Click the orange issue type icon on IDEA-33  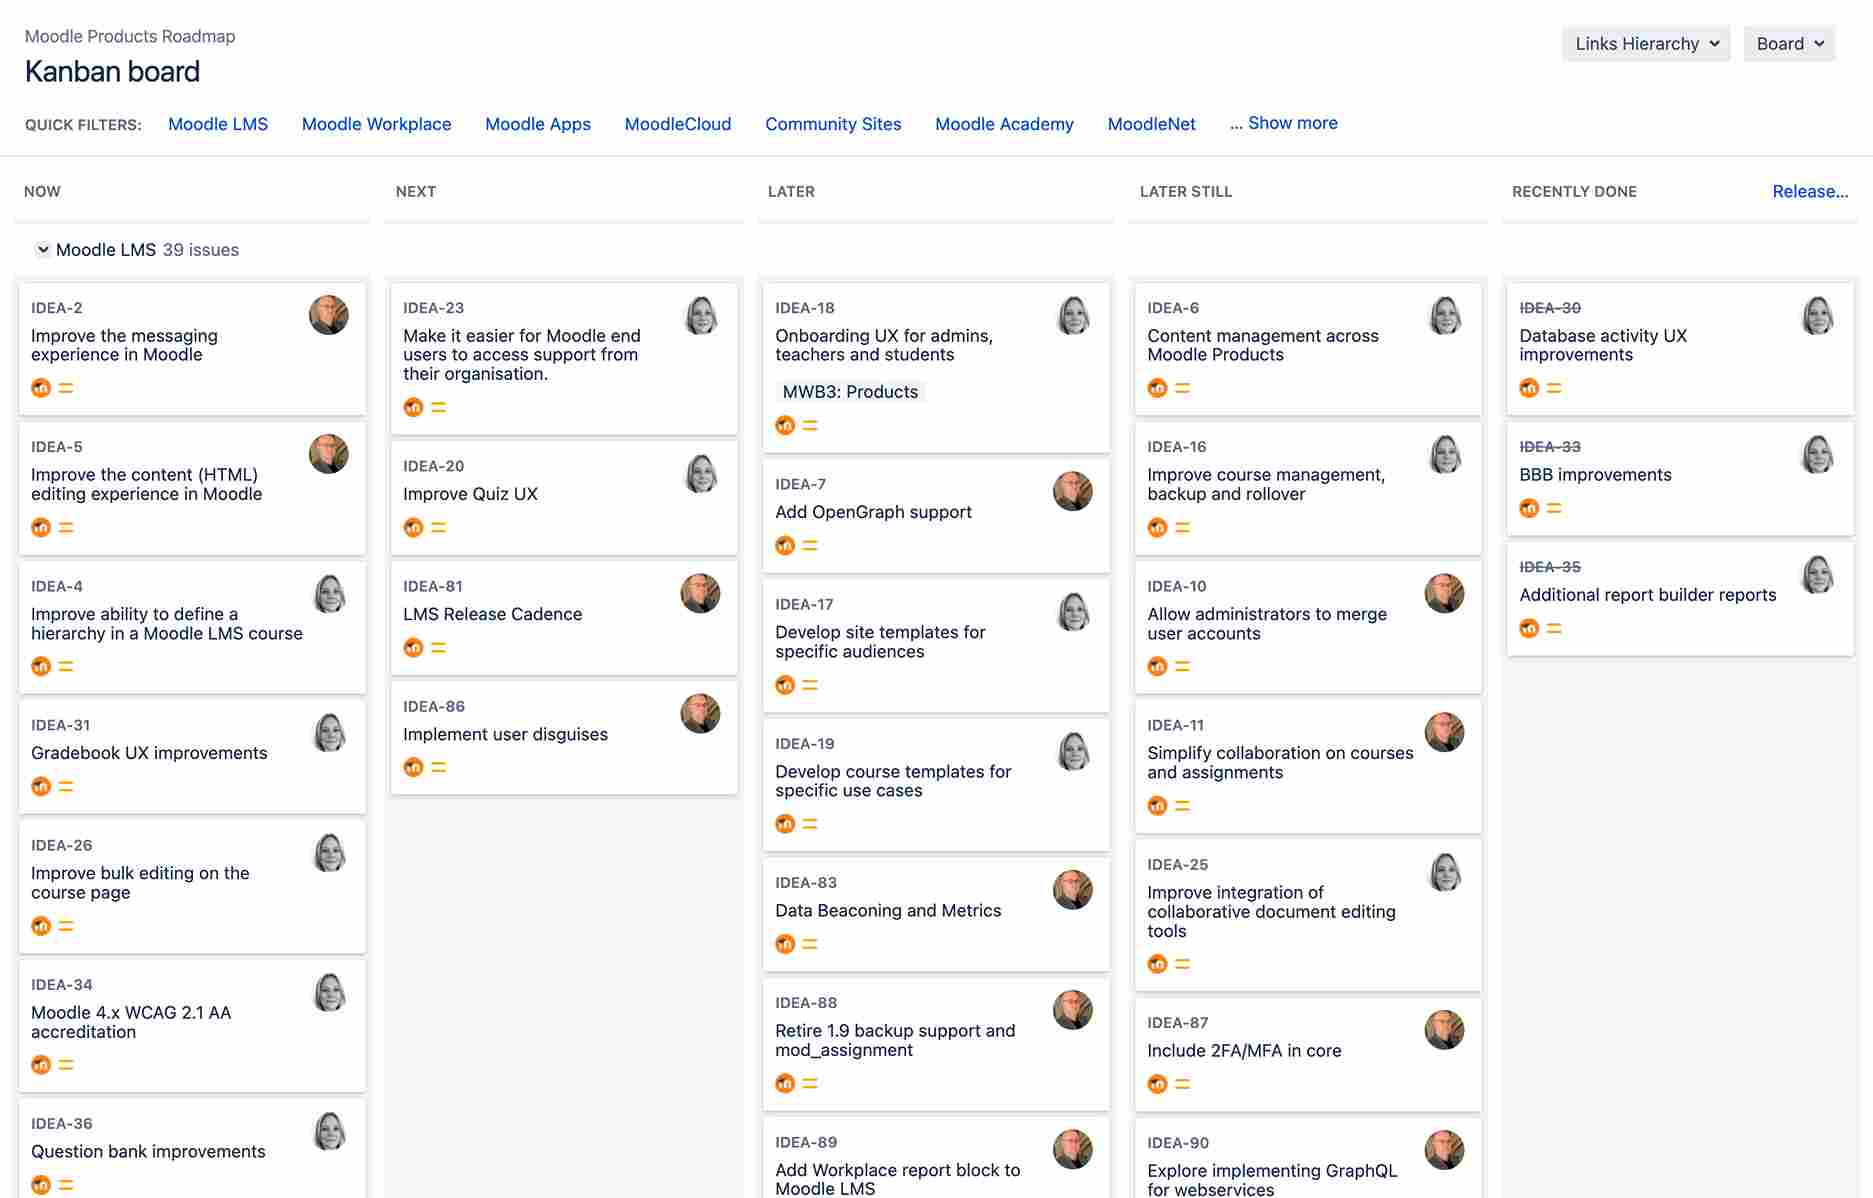(x=1529, y=508)
